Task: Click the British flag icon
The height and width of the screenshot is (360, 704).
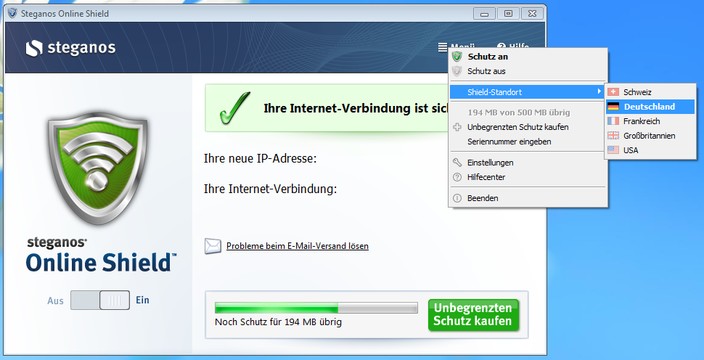Action: click(613, 136)
